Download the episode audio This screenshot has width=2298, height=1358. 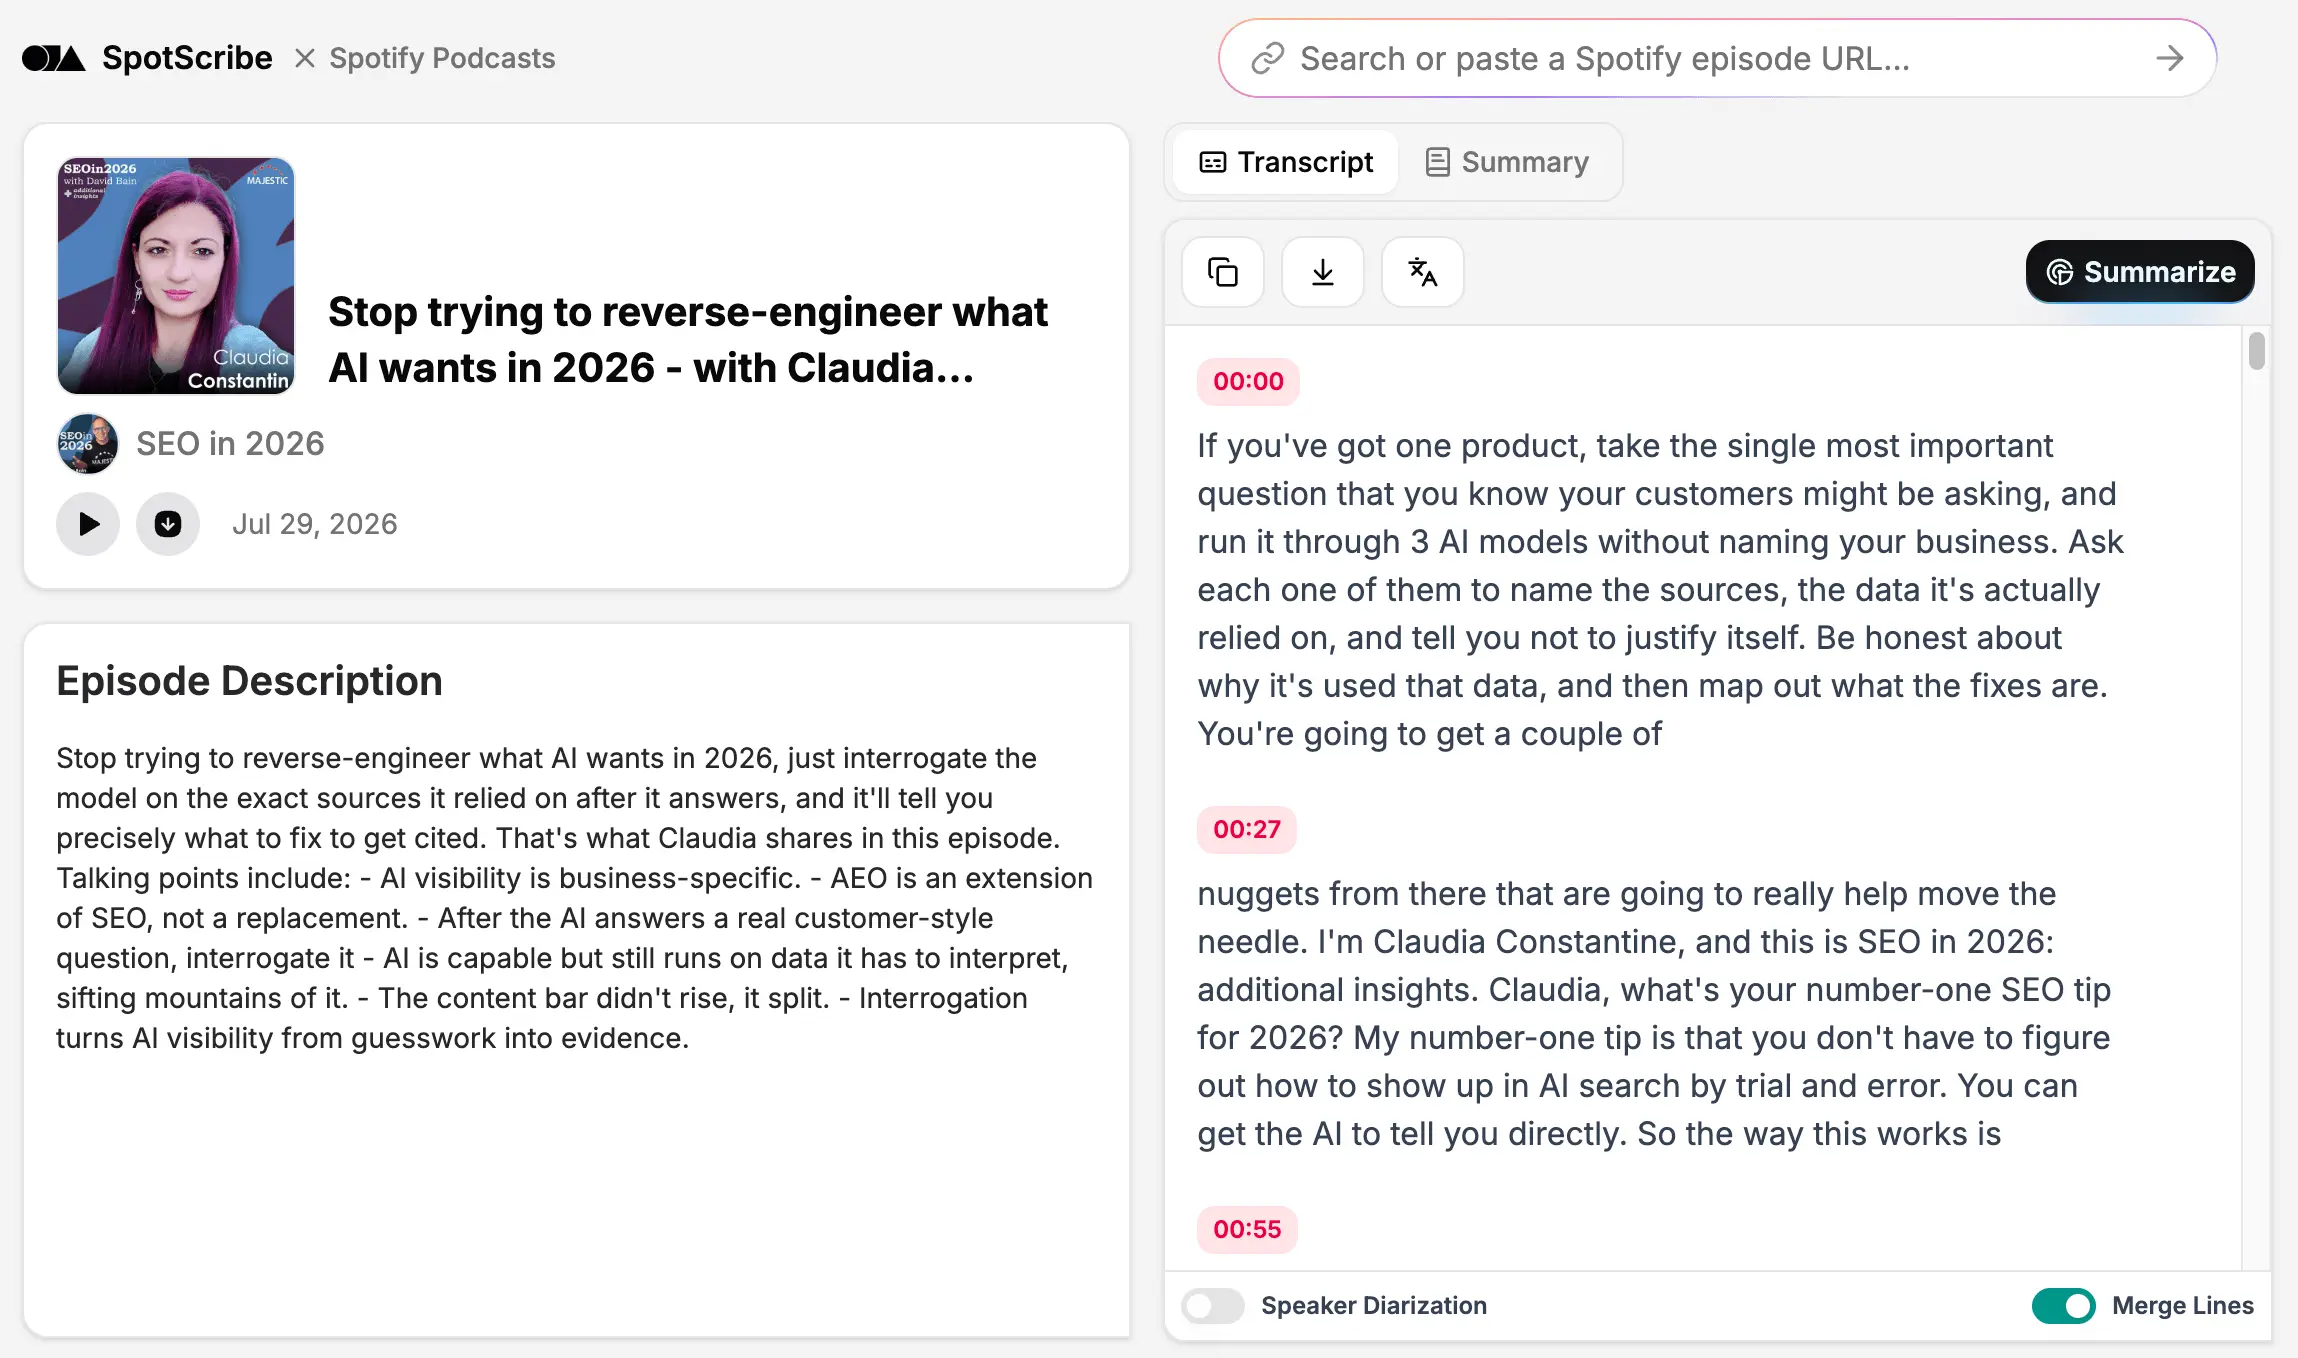tap(168, 524)
